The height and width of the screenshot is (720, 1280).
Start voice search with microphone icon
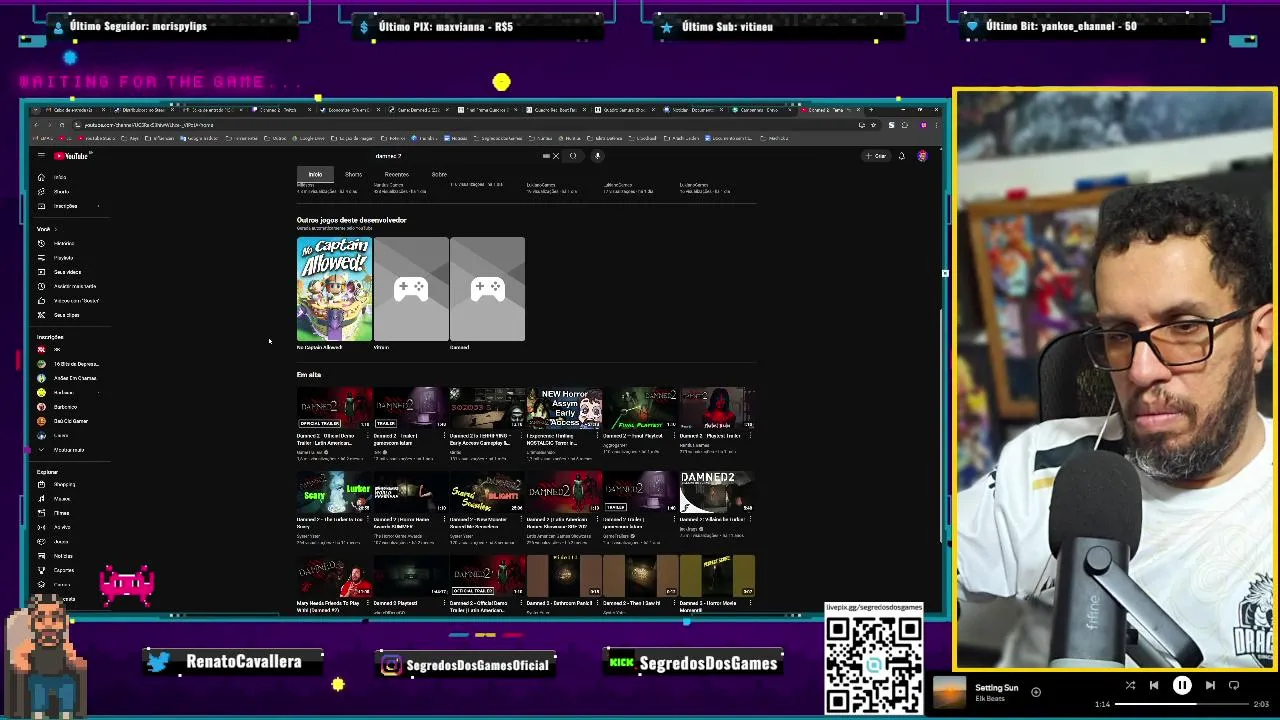pyautogui.click(x=597, y=156)
